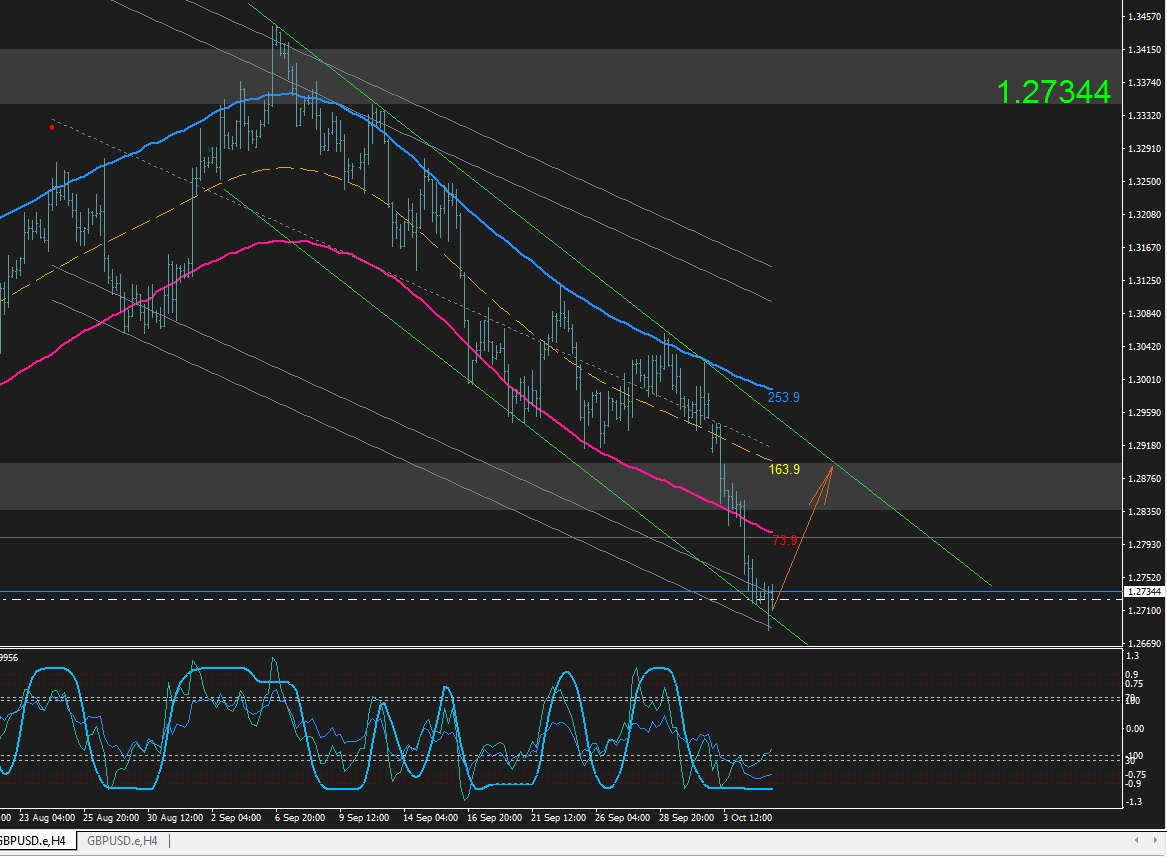
Task: Click price axis value 1.33320
Action: (x=1145, y=116)
